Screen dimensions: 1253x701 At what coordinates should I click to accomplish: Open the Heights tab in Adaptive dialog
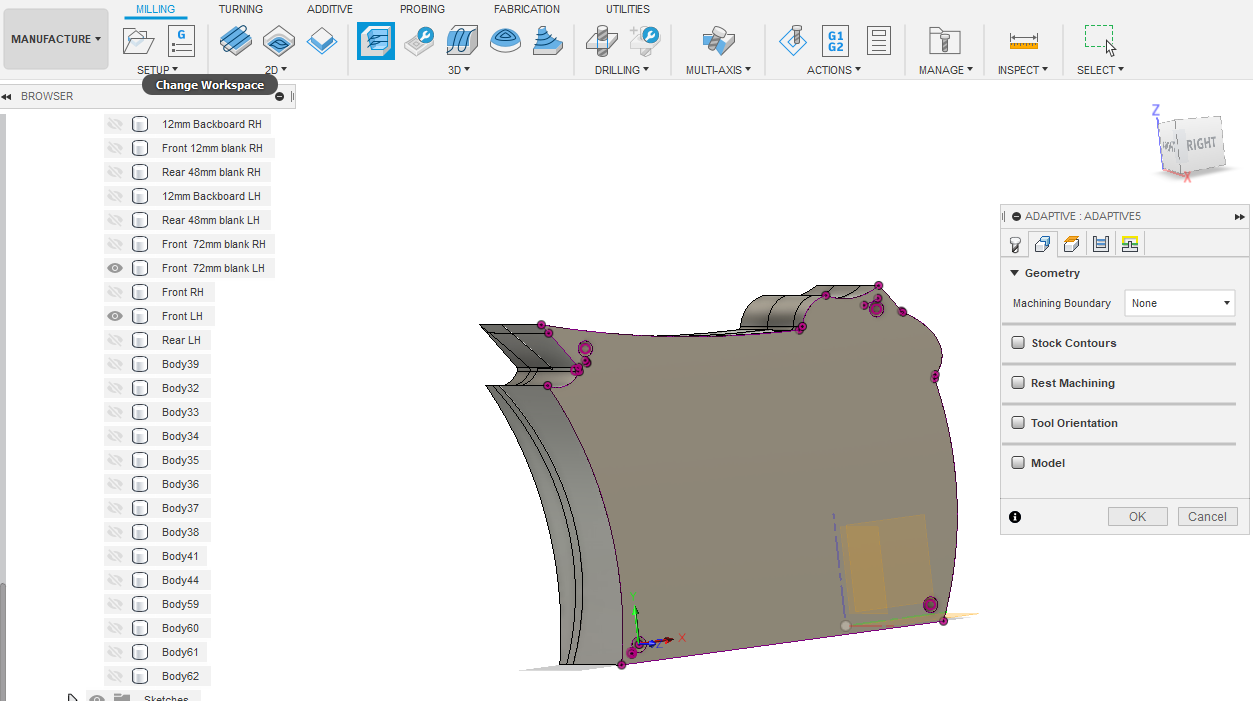pyautogui.click(x=1072, y=244)
